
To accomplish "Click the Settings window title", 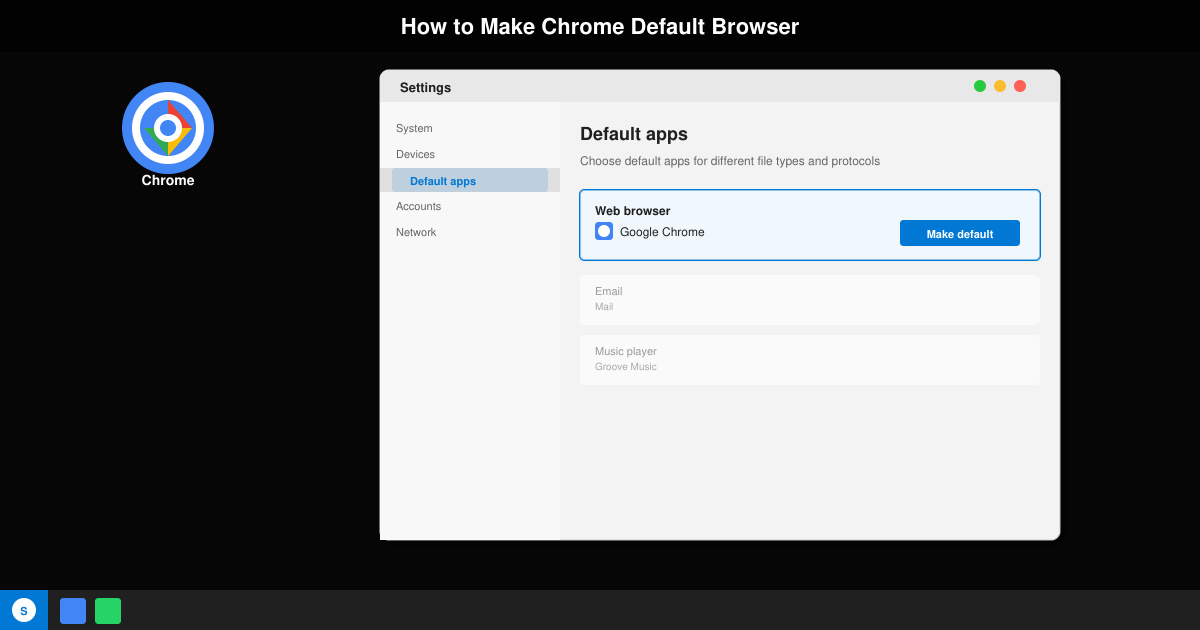I will pyautogui.click(x=425, y=87).
